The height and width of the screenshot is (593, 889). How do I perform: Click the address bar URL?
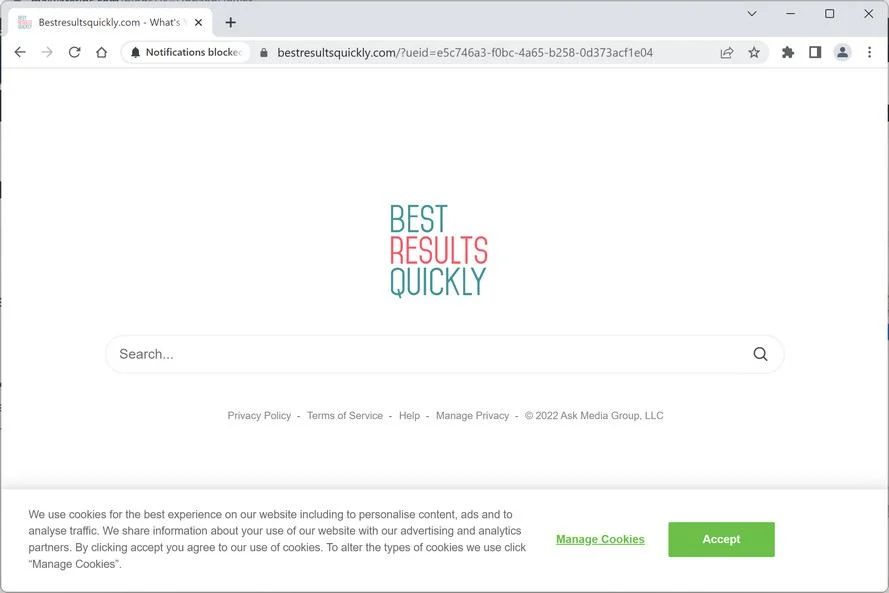tap(465, 53)
